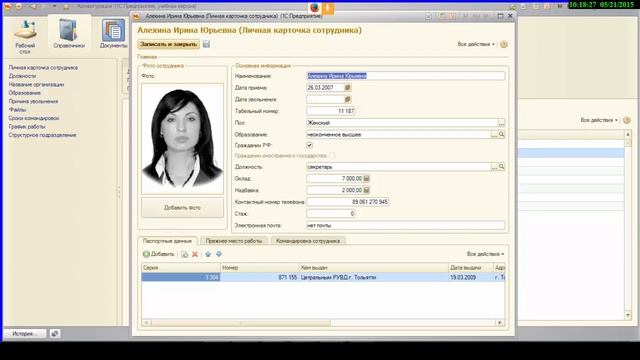Move passport row up arrow

click(208, 254)
